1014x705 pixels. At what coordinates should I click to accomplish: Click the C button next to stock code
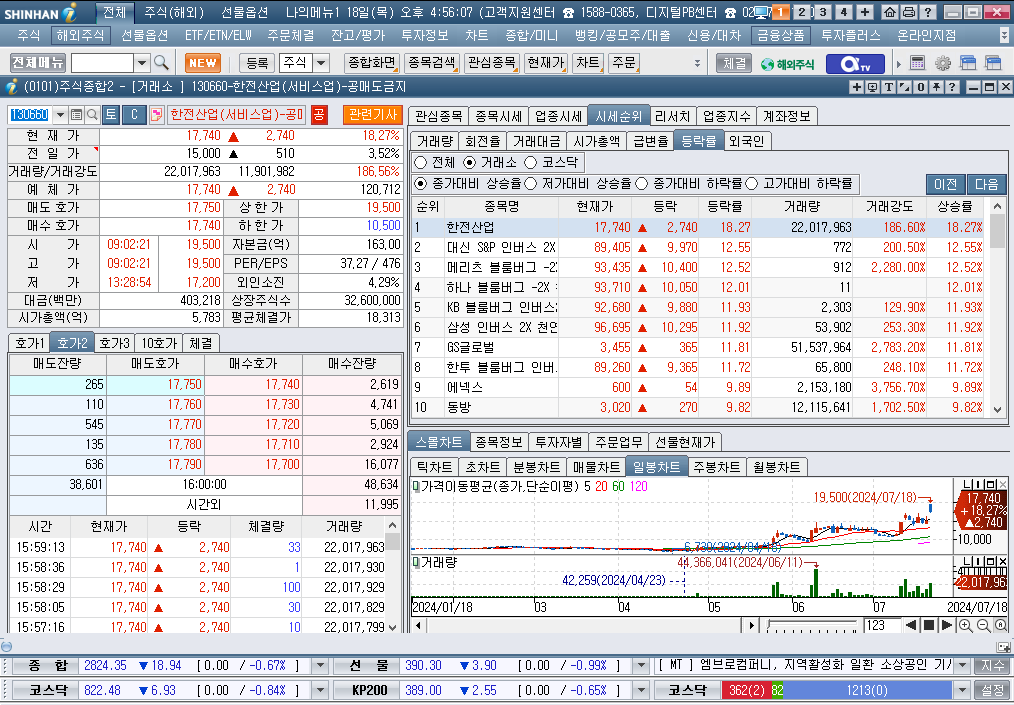(135, 114)
